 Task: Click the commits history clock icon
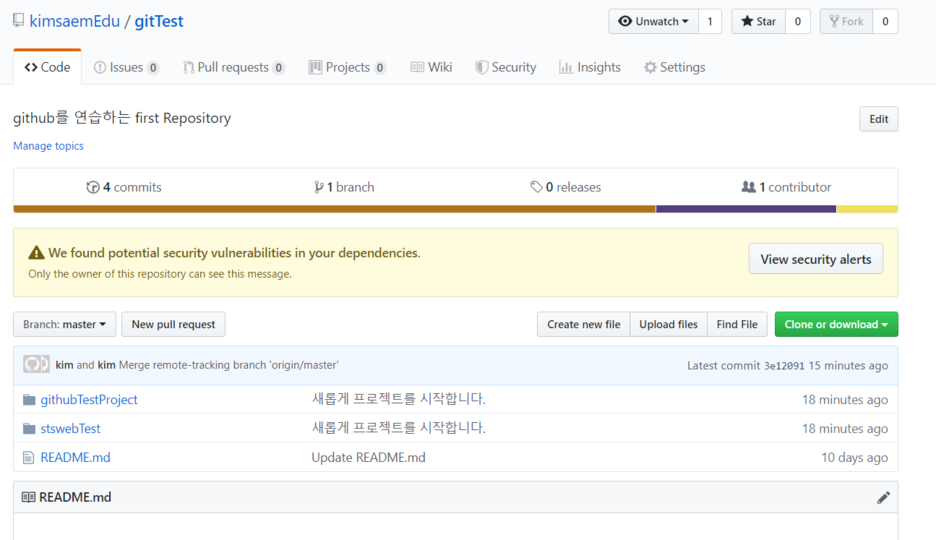click(x=93, y=187)
